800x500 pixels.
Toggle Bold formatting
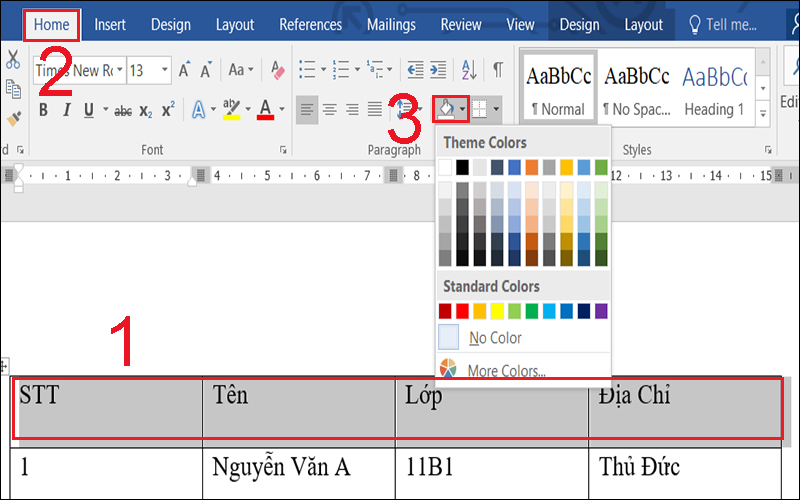[x=43, y=110]
